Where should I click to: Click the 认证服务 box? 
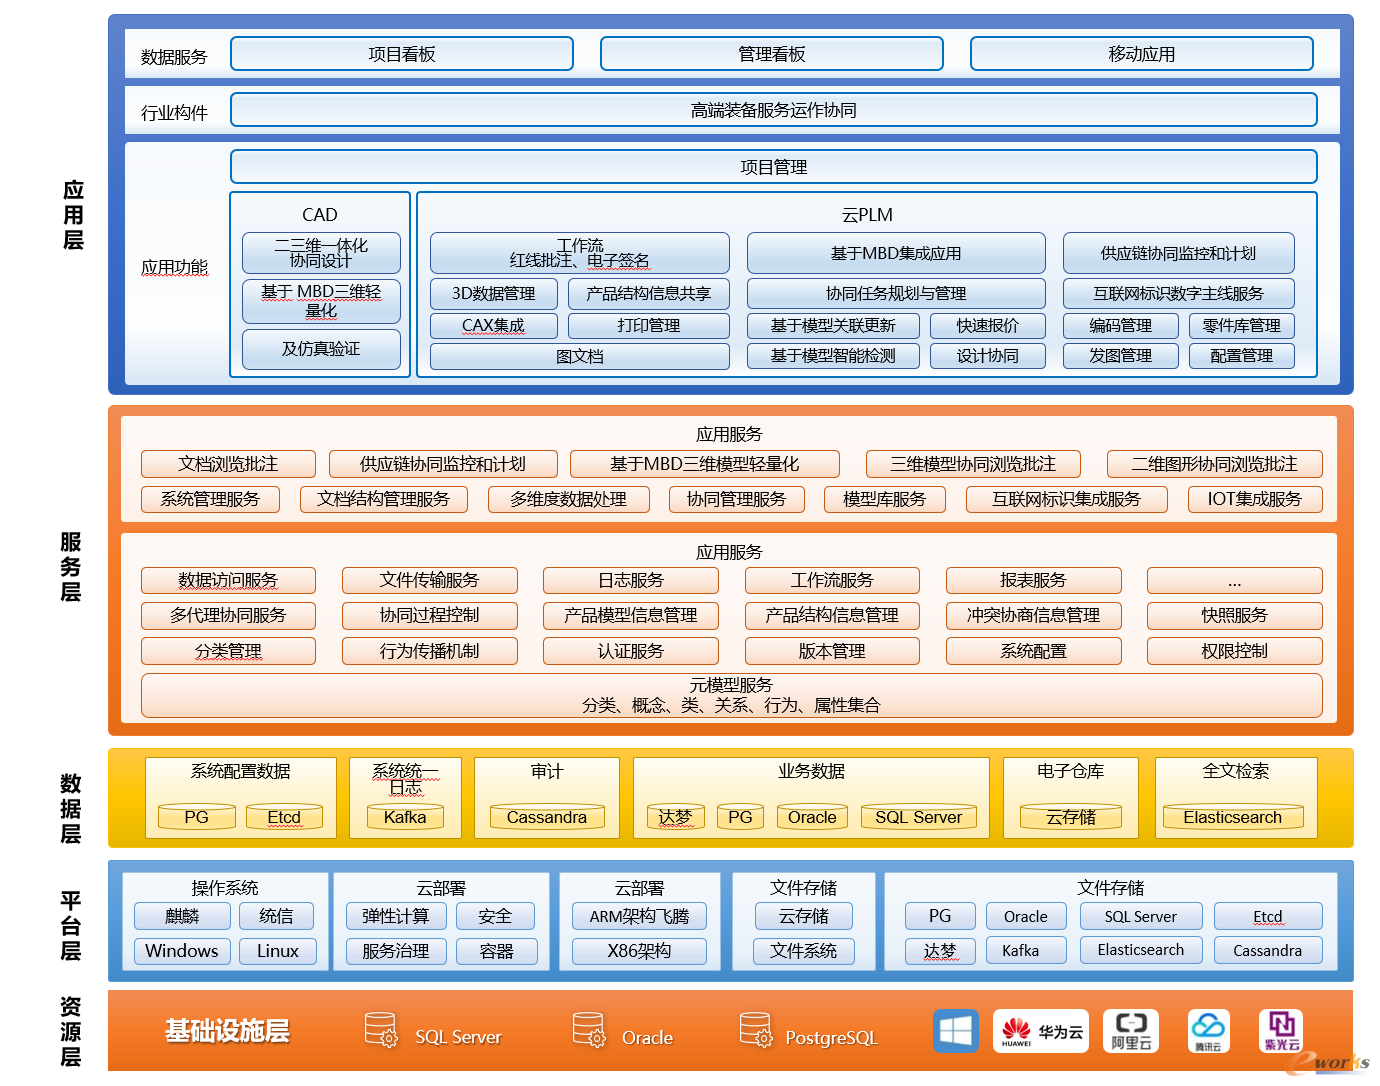click(x=631, y=651)
